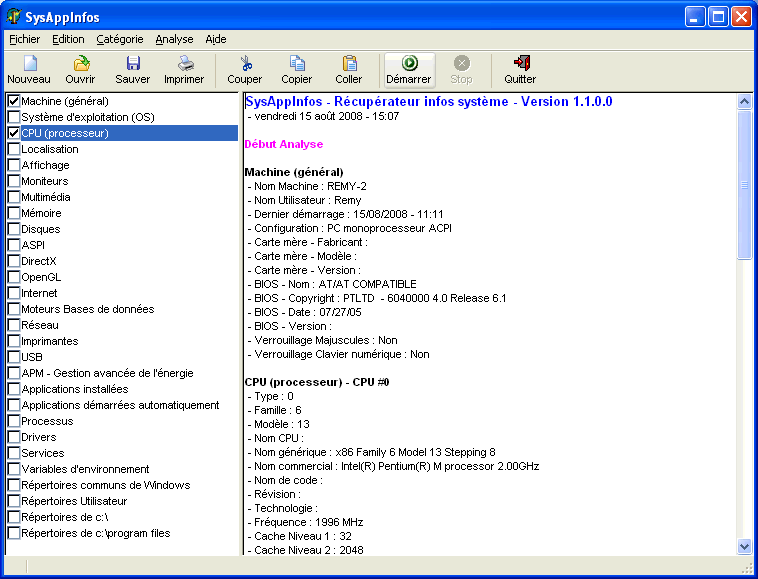Tick the Disques checkbox
758x579 pixels.
point(14,229)
